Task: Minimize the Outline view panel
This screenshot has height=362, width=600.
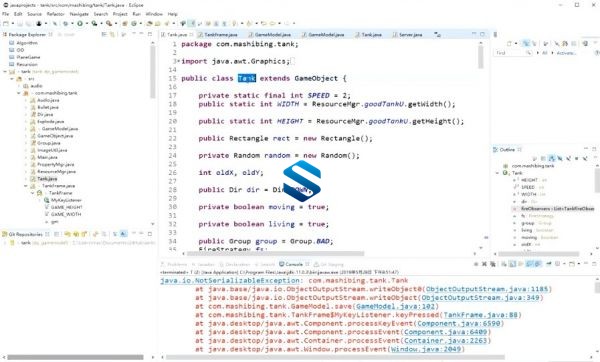Action: [586, 149]
